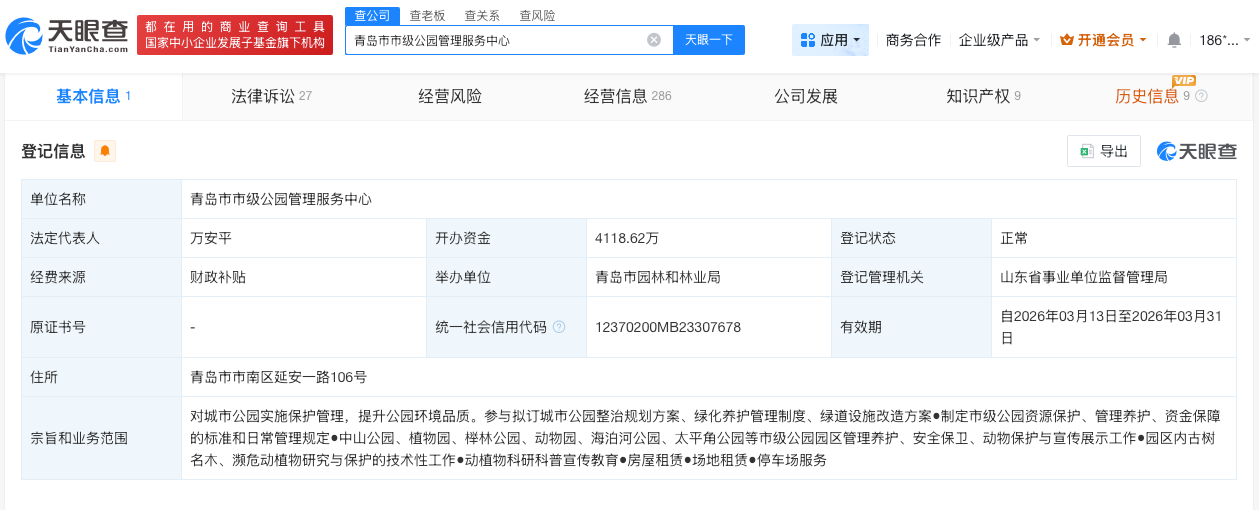Click the 举办单位 label cell
1259x510 pixels.
(505, 277)
